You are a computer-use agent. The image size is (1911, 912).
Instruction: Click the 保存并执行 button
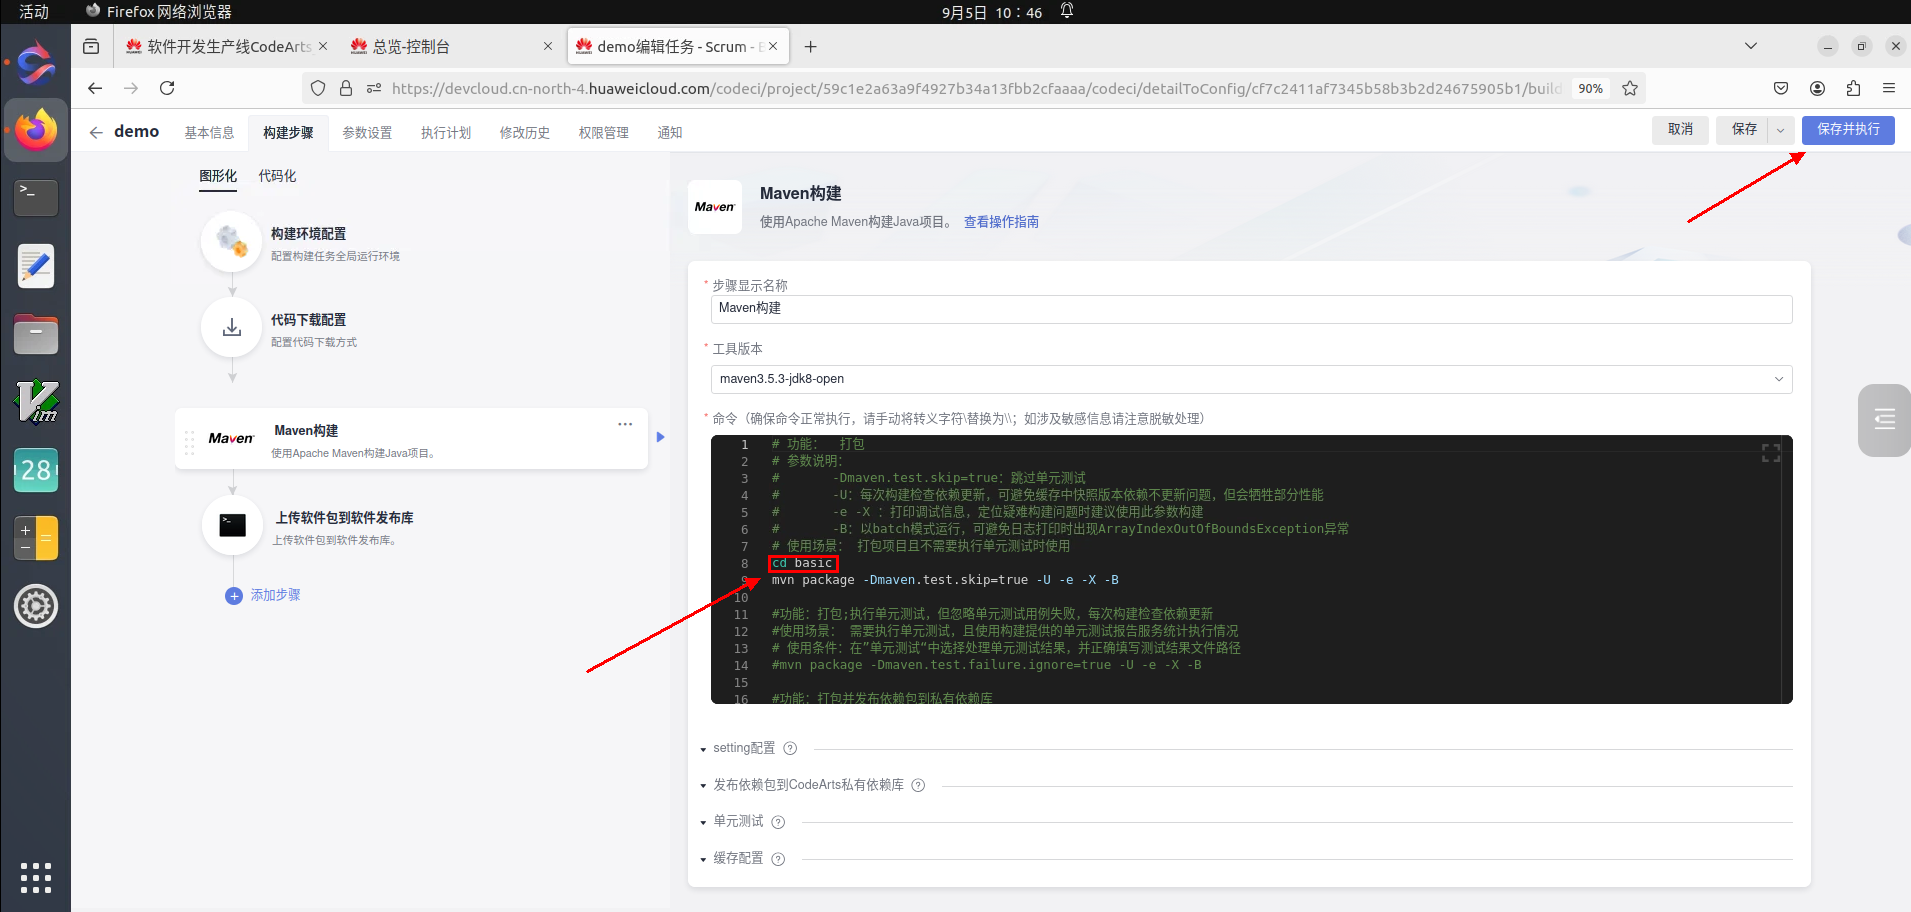point(1848,130)
